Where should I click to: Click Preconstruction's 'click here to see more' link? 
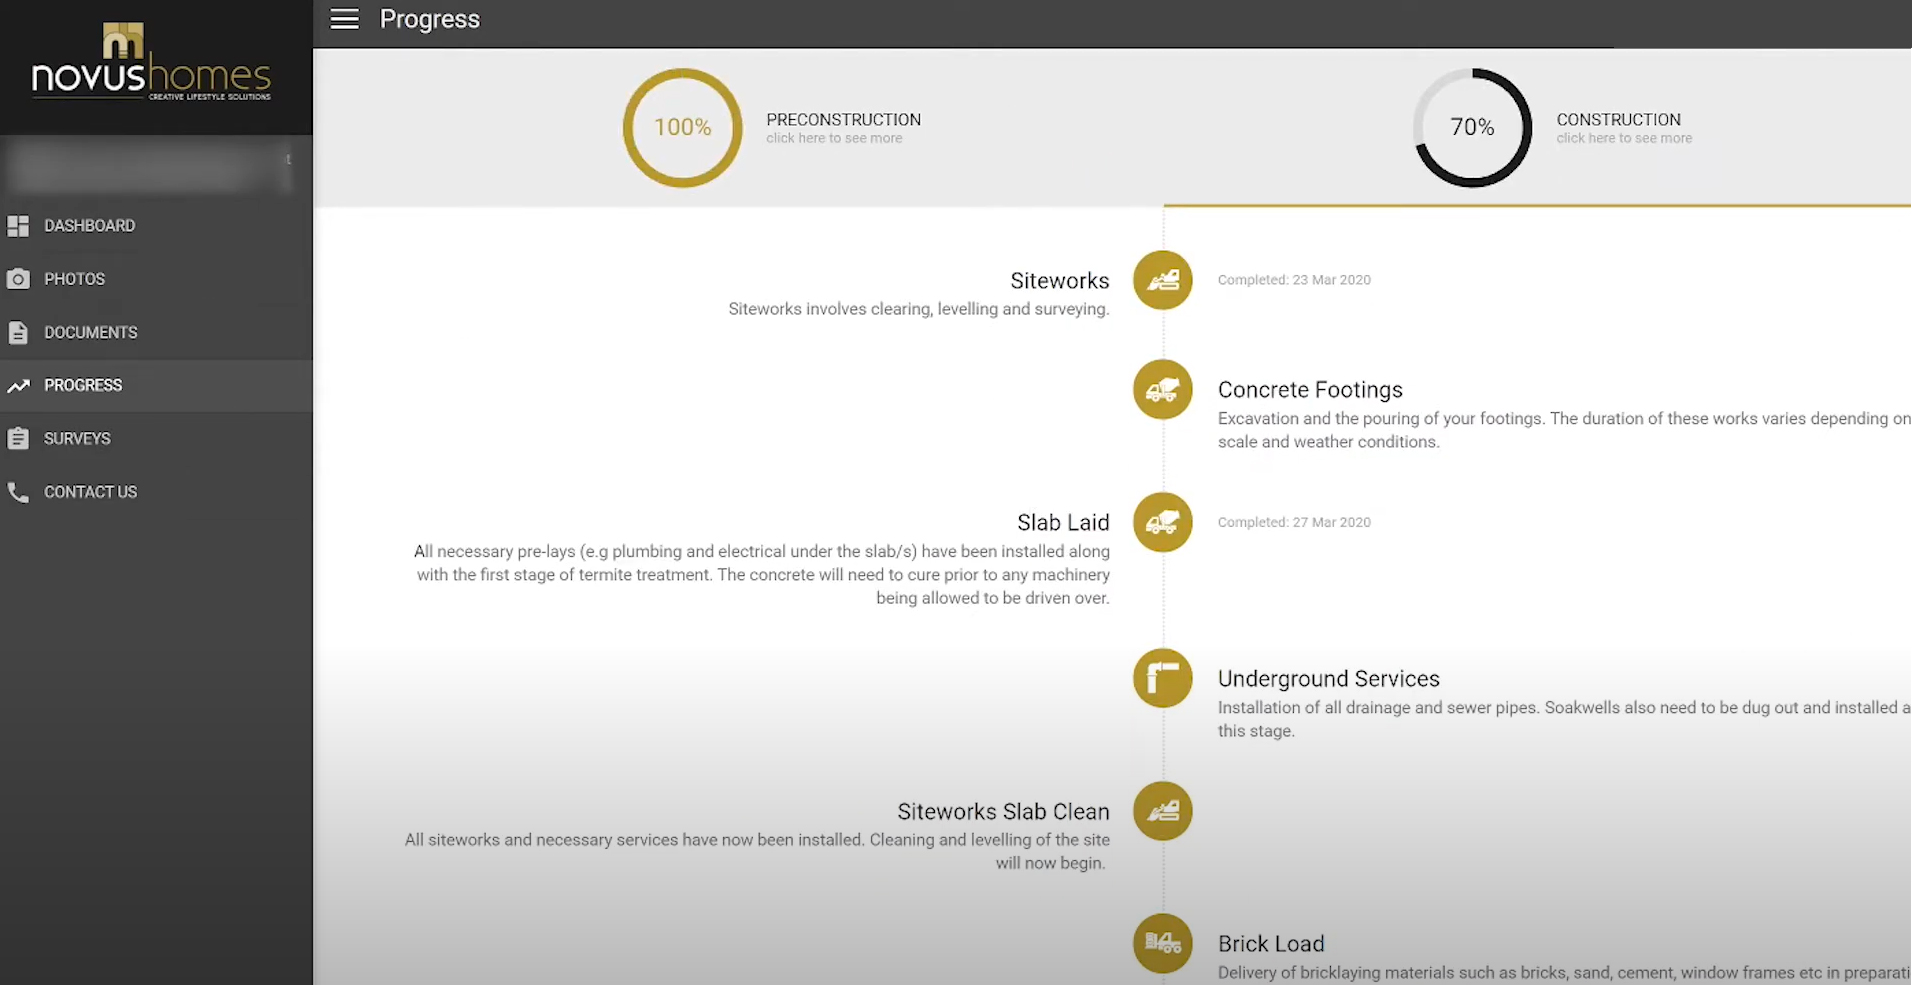(835, 137)
